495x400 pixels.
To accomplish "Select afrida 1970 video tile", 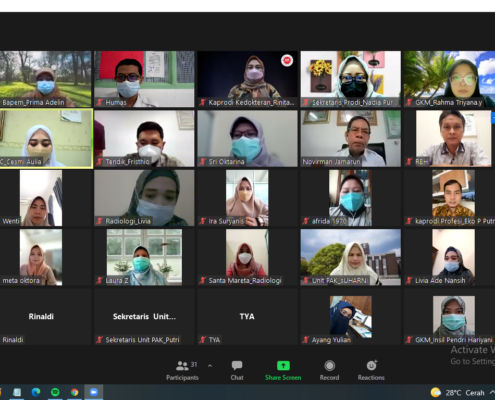I will 351,198.
